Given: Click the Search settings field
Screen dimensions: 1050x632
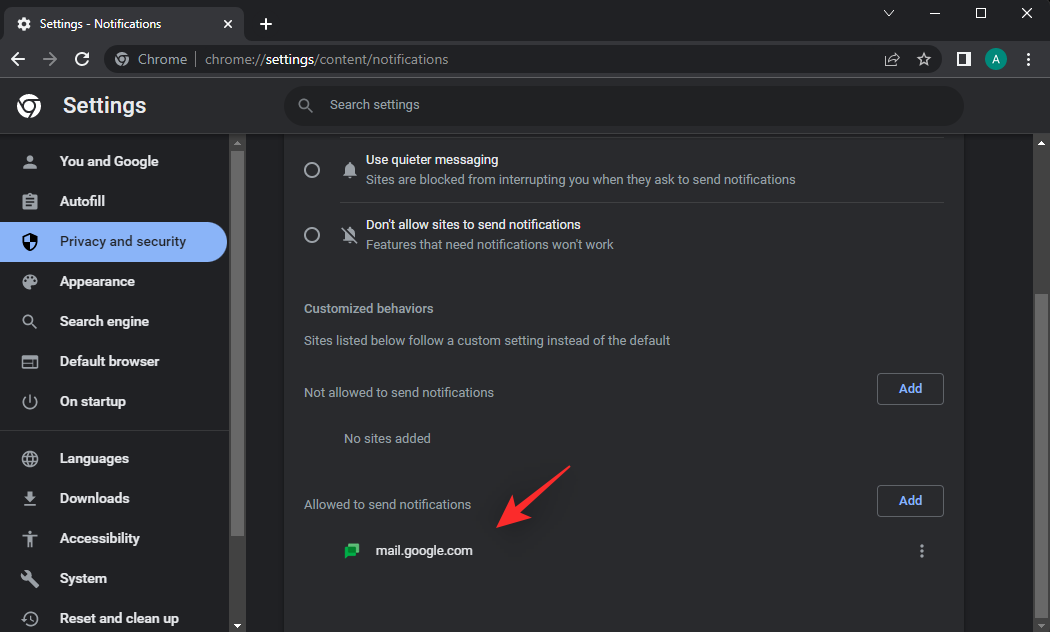Looking at the screenshot, I should pyautogui.click(x=623, y=105).
